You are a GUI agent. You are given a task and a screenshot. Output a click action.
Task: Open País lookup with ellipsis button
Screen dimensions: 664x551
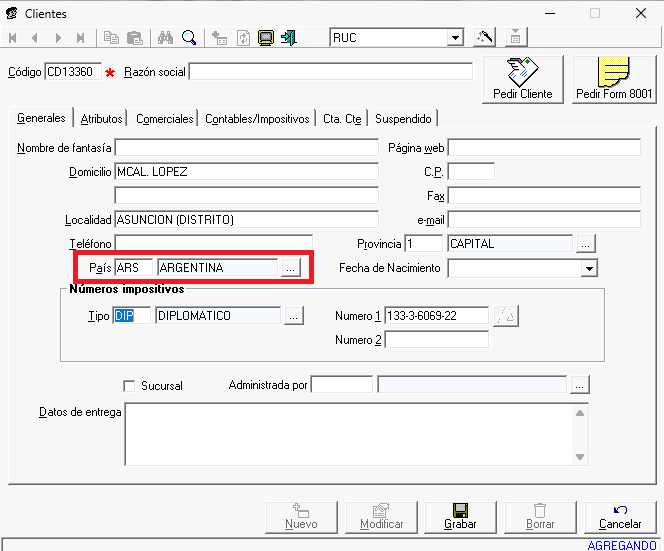[290, 268]
